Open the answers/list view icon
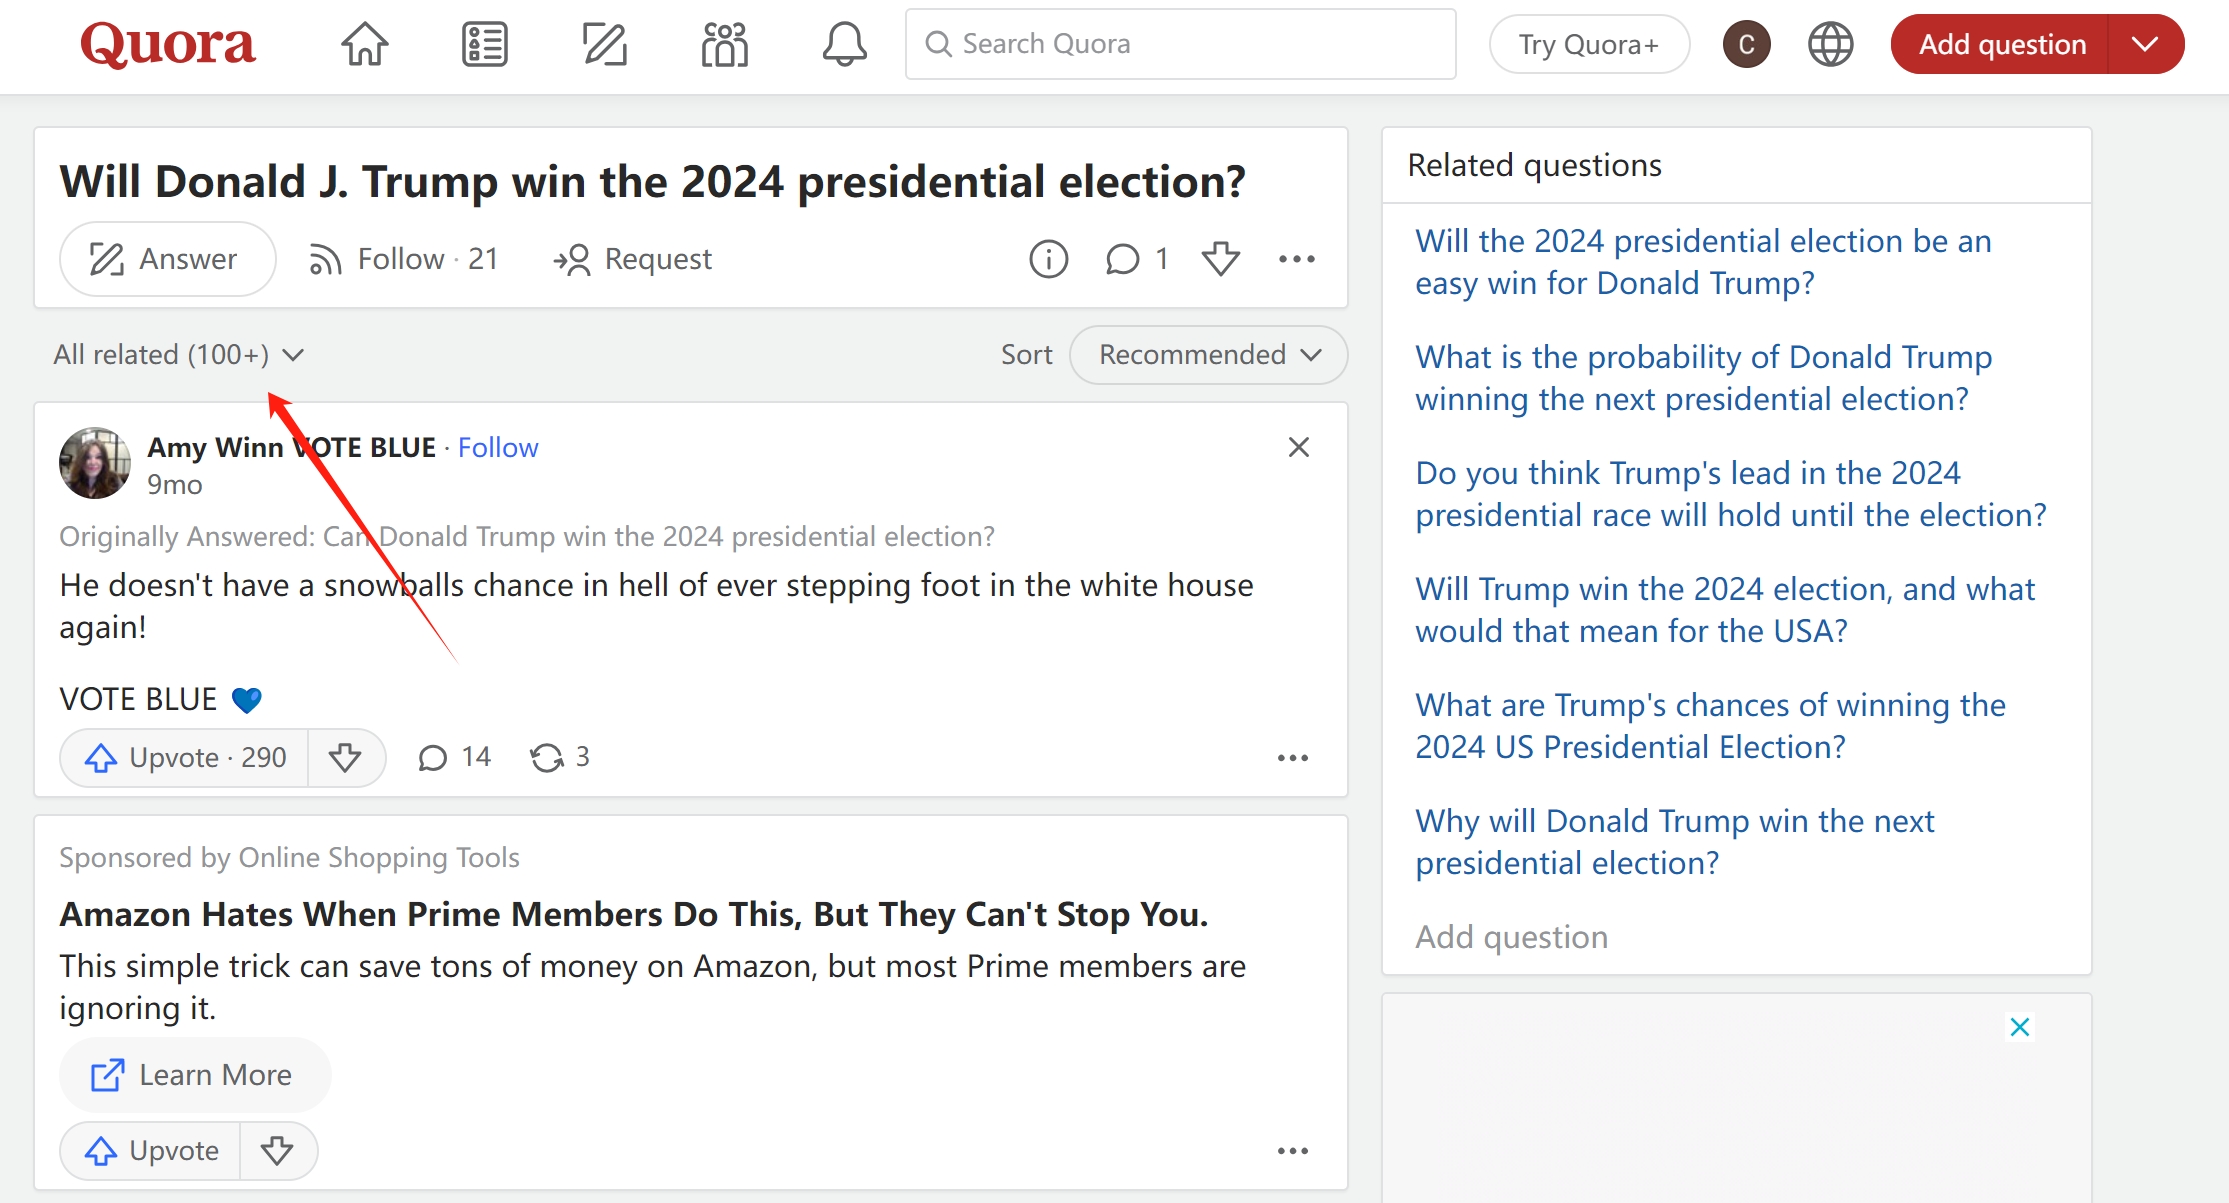This screenshot has height=1203, width=2229. pos(484,43)
